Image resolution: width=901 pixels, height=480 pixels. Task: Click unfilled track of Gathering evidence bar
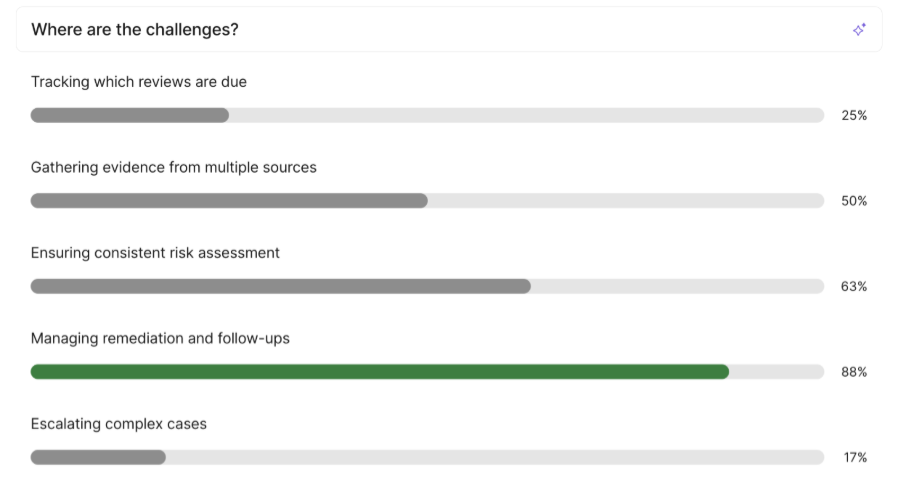point(625,201)
